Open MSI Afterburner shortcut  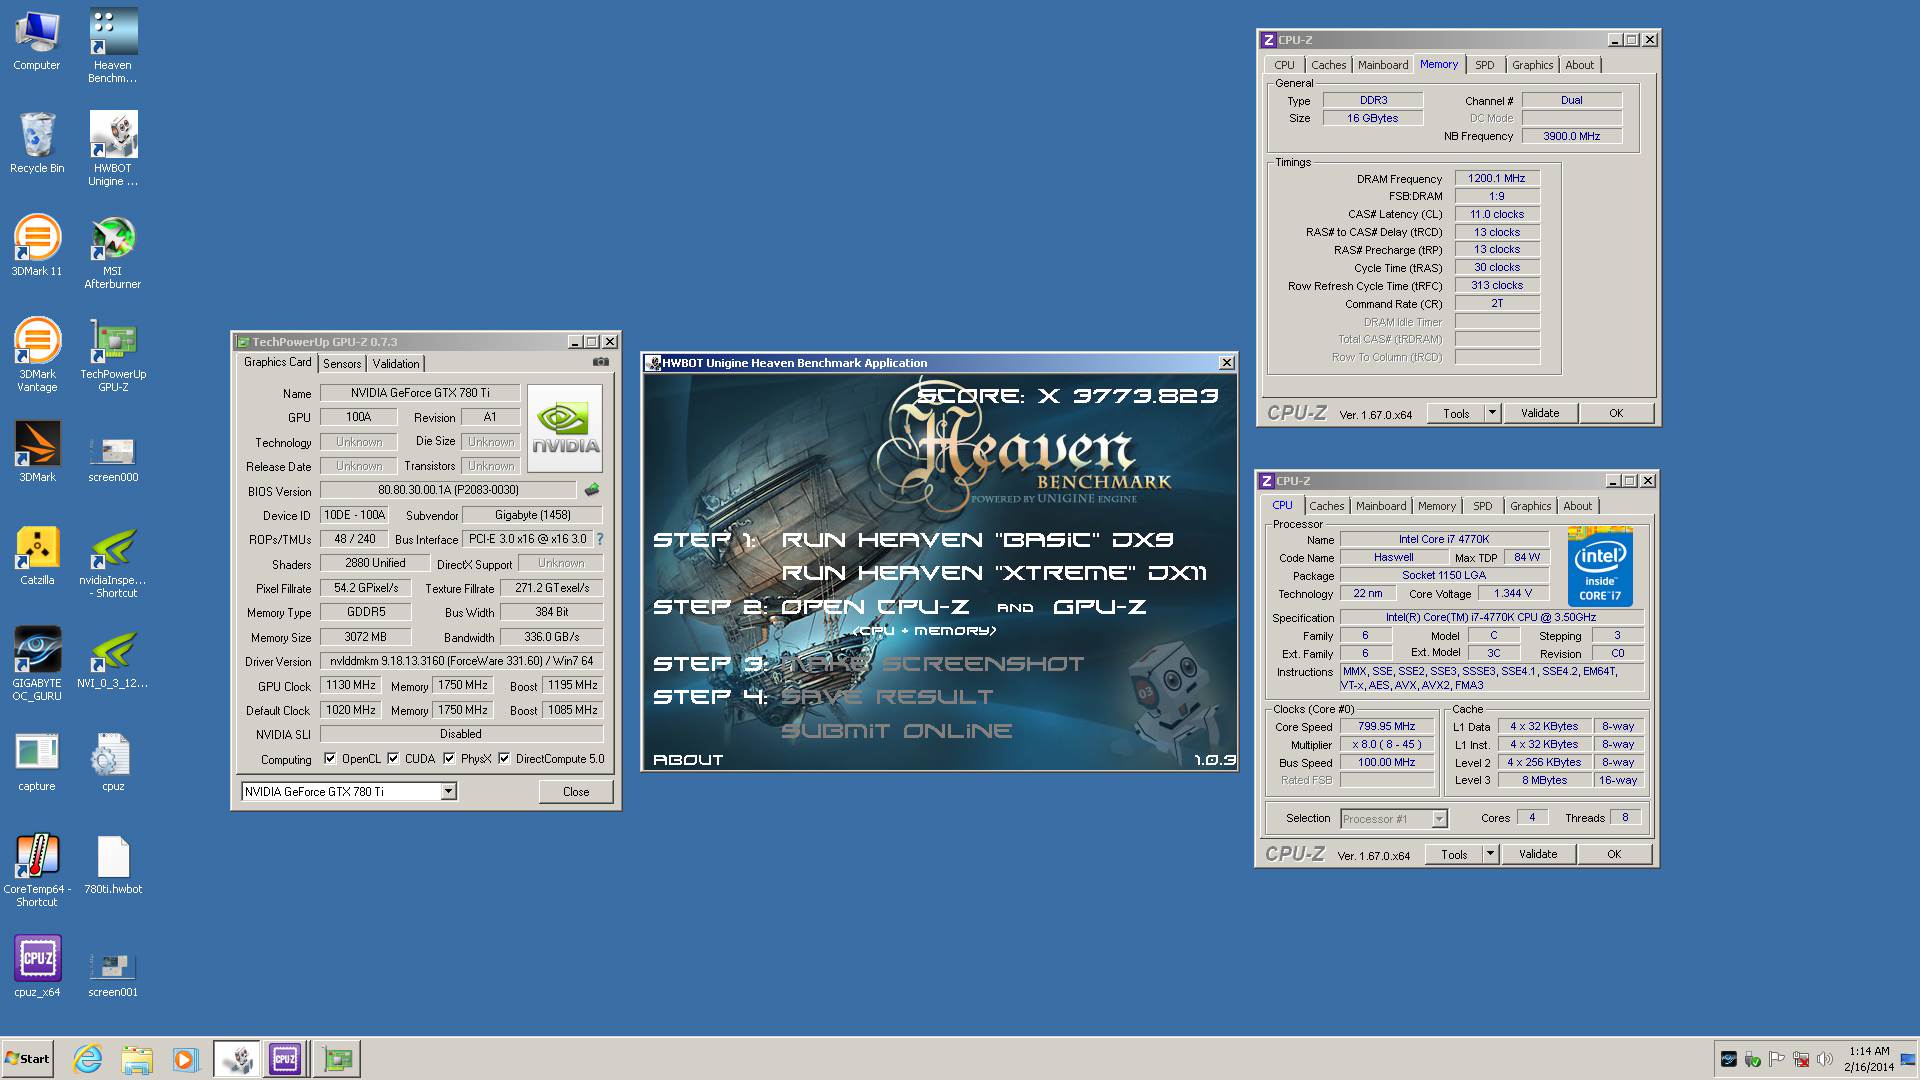pyautogui.click(x=113, y=252)
